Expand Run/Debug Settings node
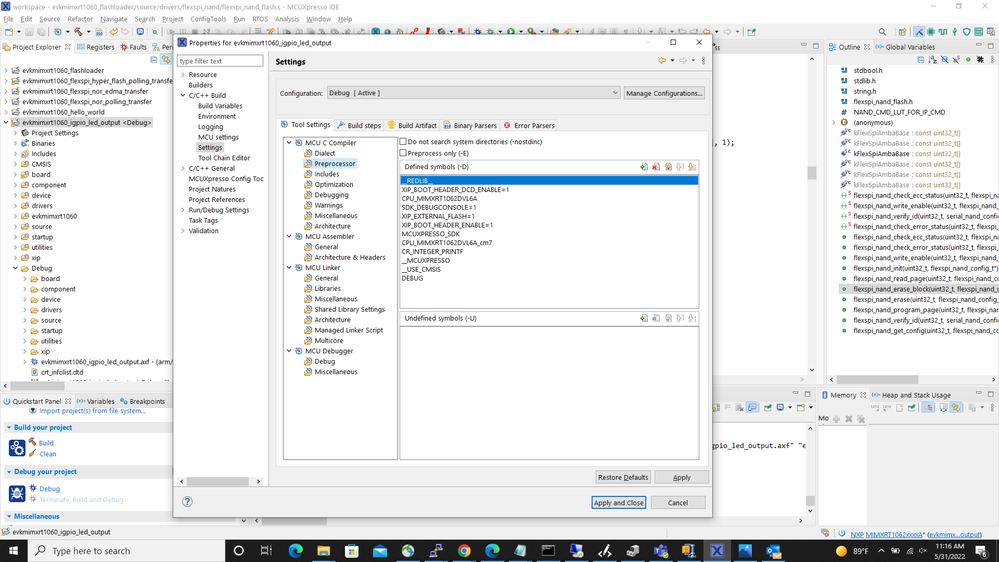This screenshot has height=562, width=999. pyautogui.click(x=183, y=210)
